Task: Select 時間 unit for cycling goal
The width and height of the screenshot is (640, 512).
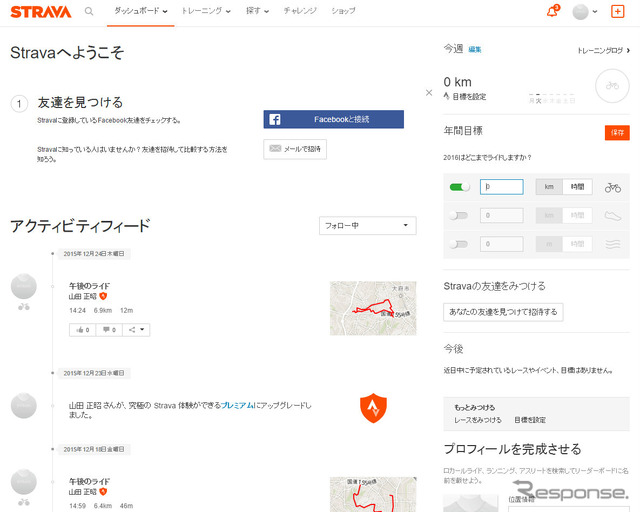Action: click(577, 187)
